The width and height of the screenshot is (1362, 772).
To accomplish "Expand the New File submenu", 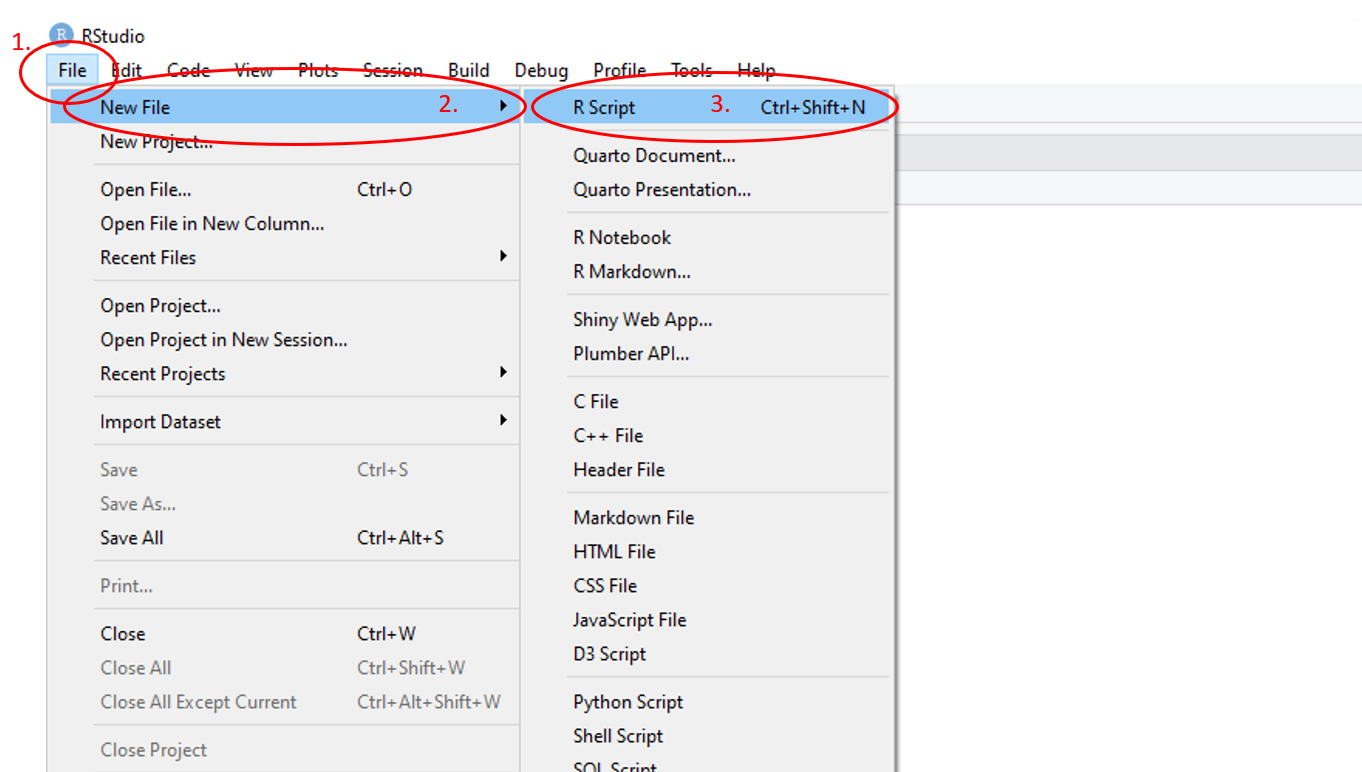I will pos(285,107).
